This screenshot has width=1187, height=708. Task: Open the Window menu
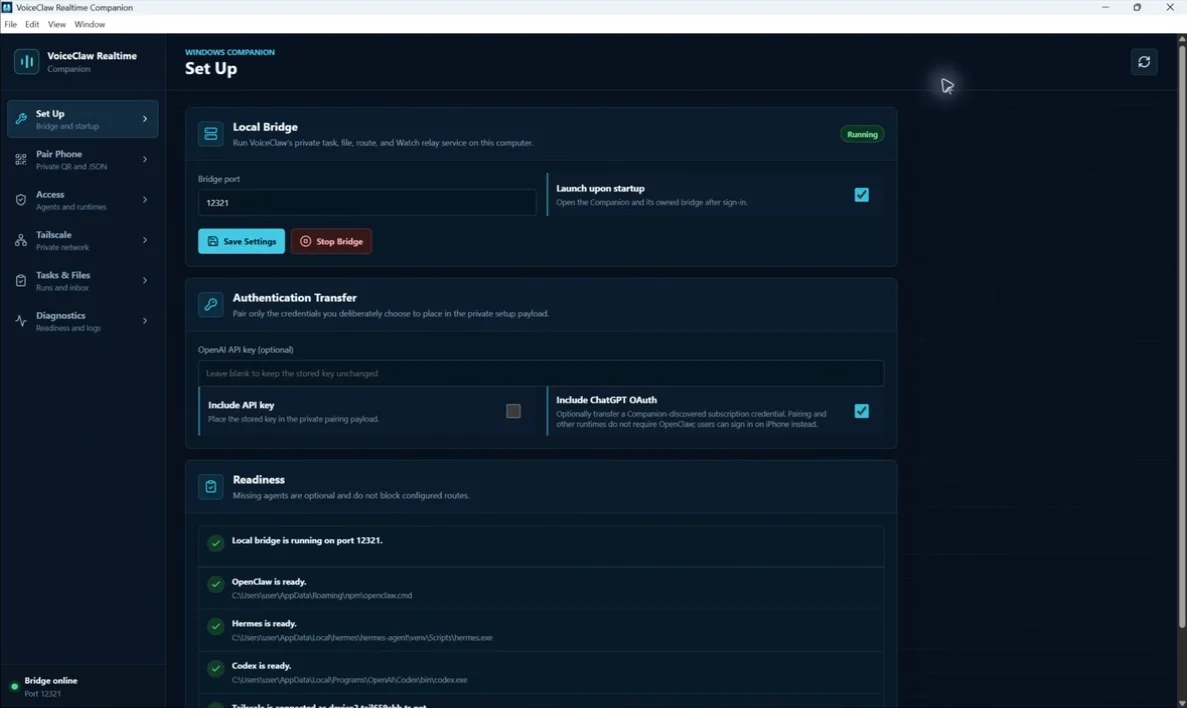point(89,24)
